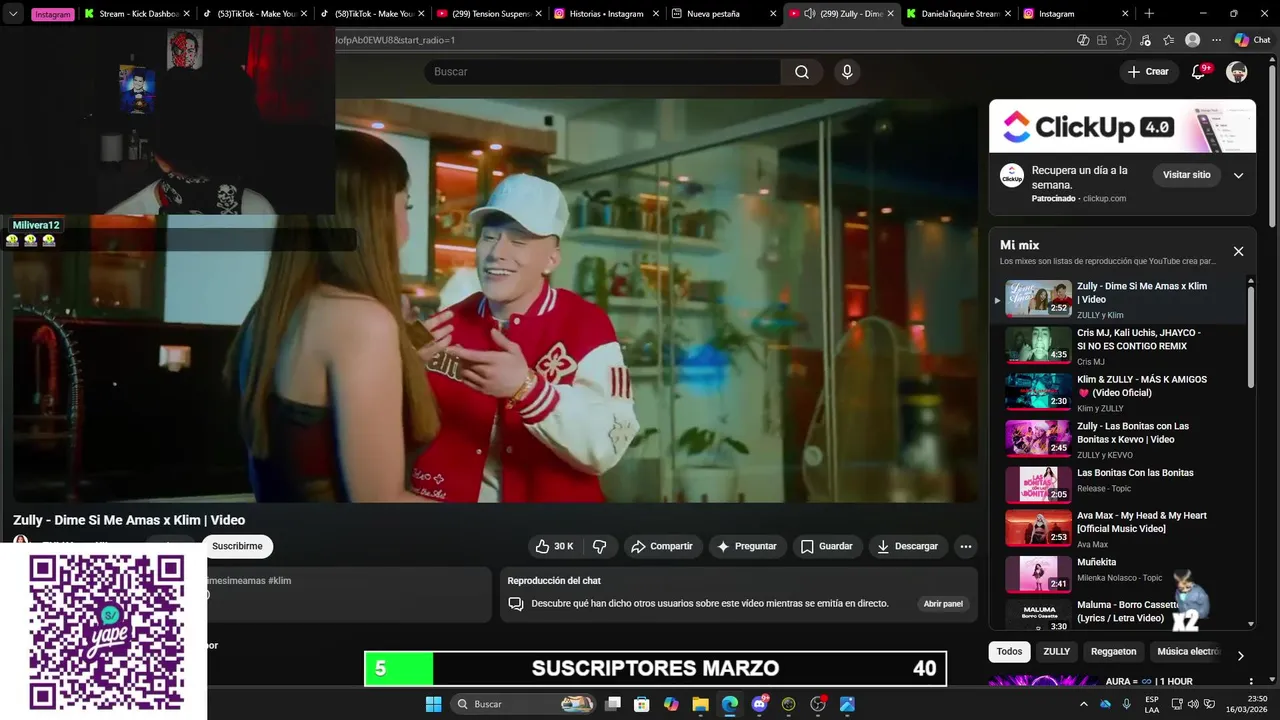Switch to DanielaTaquire Stream tab
Screen dimensions: 1280x720
pyautogui.click(x=958, y=14)
